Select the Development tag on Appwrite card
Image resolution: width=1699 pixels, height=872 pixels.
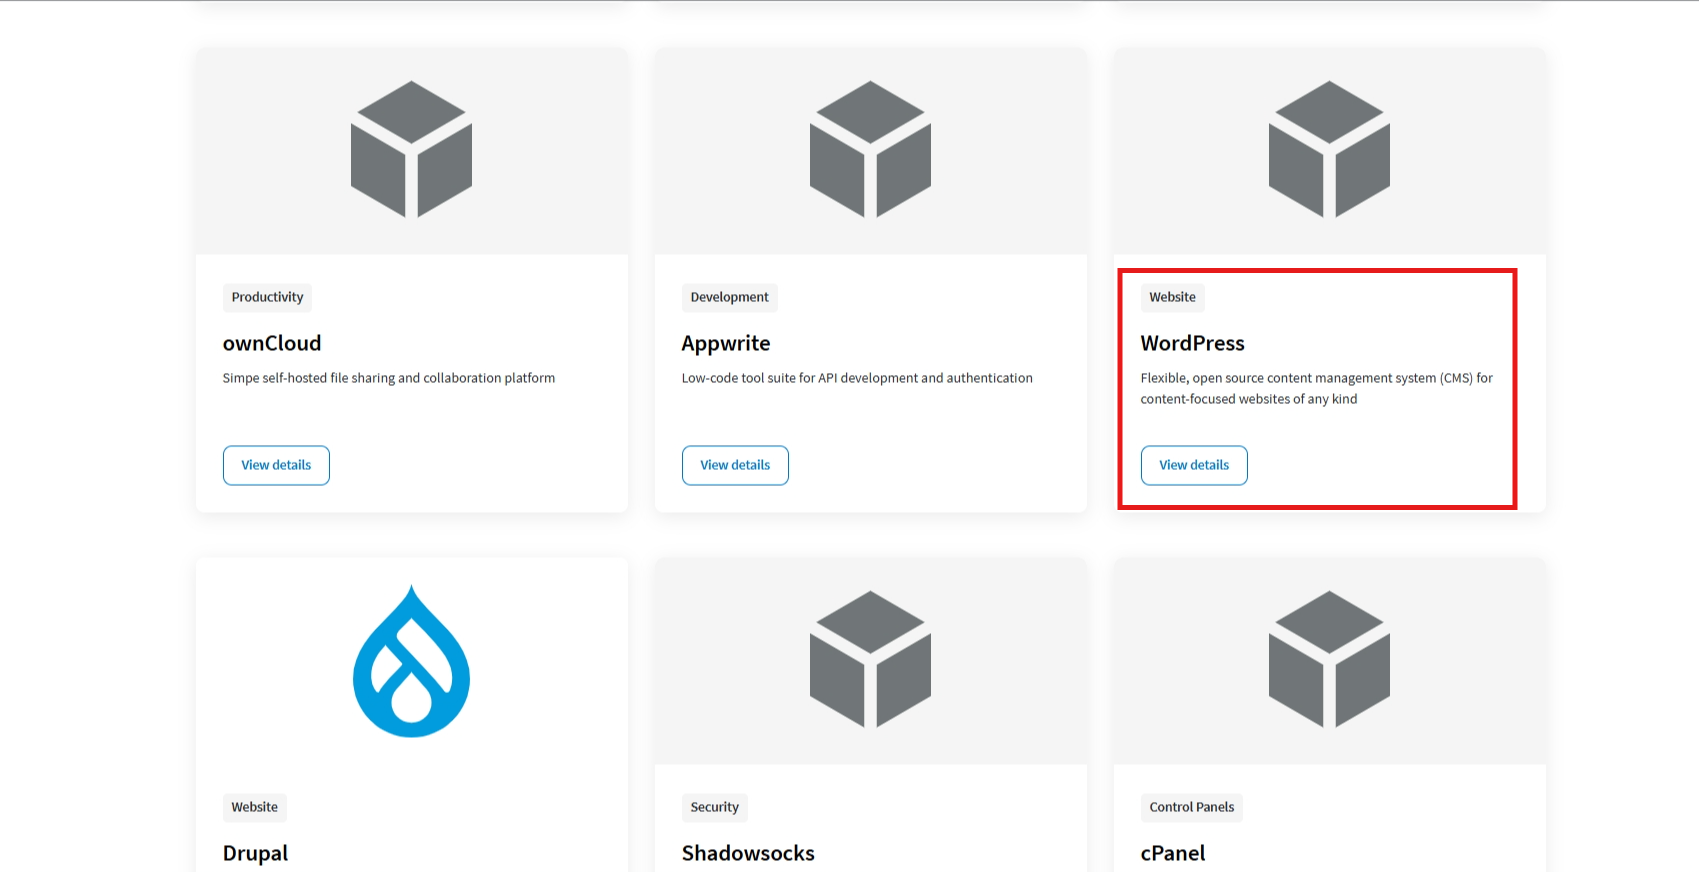[x=729, y=297]
